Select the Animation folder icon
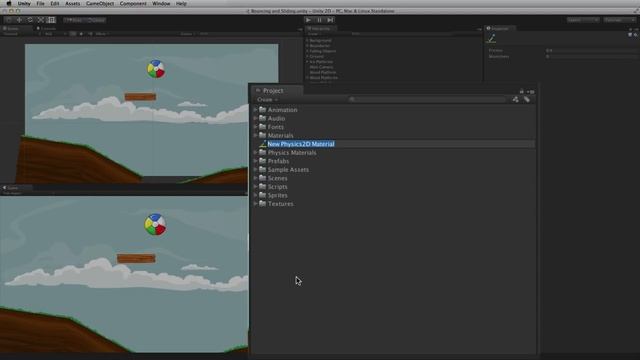 [x=262, y=110]
